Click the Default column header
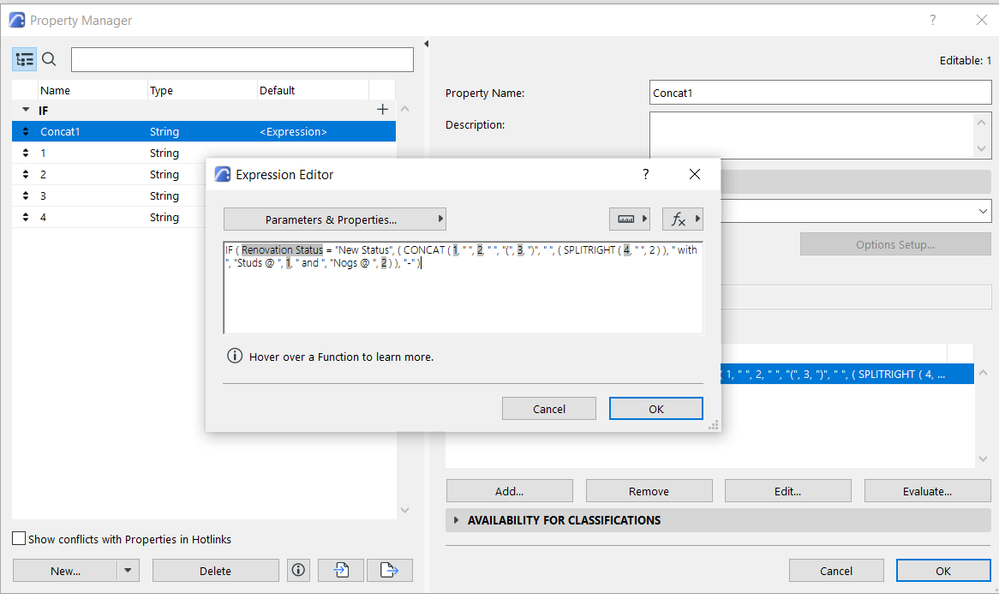 pyautogui.click(x=313, y=91)
